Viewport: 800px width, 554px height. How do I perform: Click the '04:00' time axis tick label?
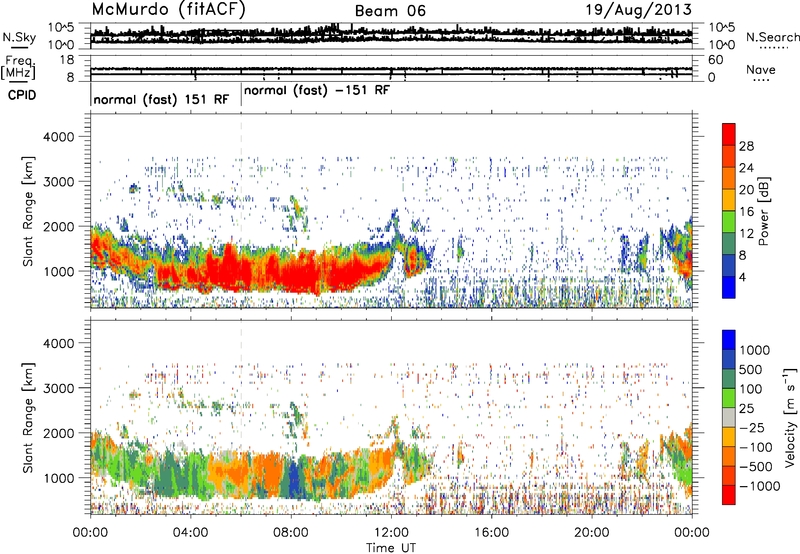[190, 533]
